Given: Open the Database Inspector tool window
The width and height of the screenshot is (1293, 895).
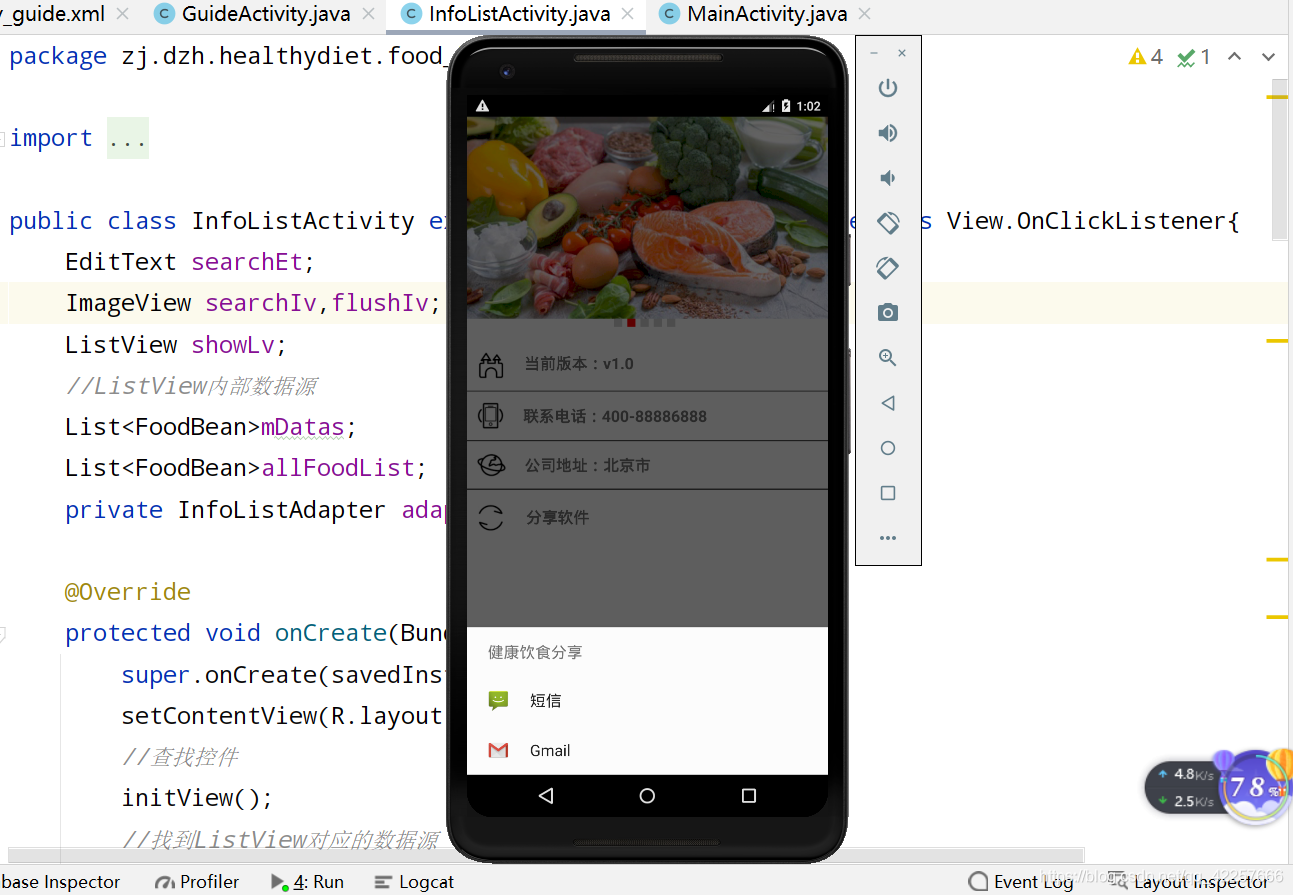Looking at the screenshot, I should pos(60,882).
